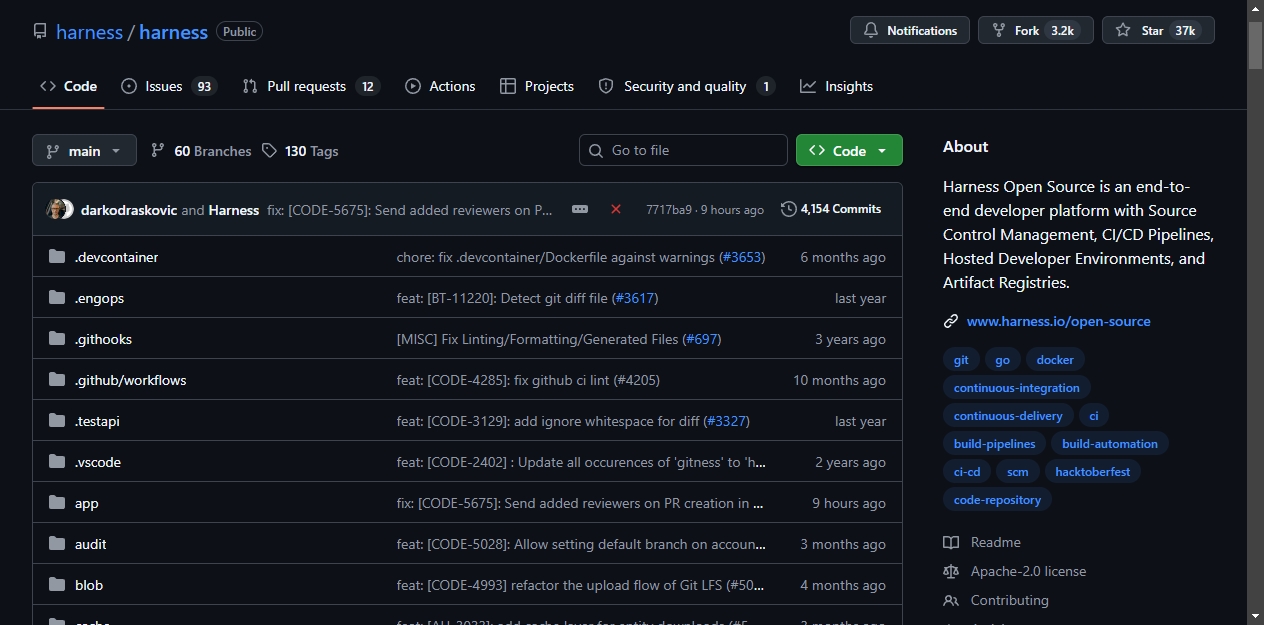This screenshot has height=625, width=1264.
Task: Open the audit folder name
Action: pos(90,544)
